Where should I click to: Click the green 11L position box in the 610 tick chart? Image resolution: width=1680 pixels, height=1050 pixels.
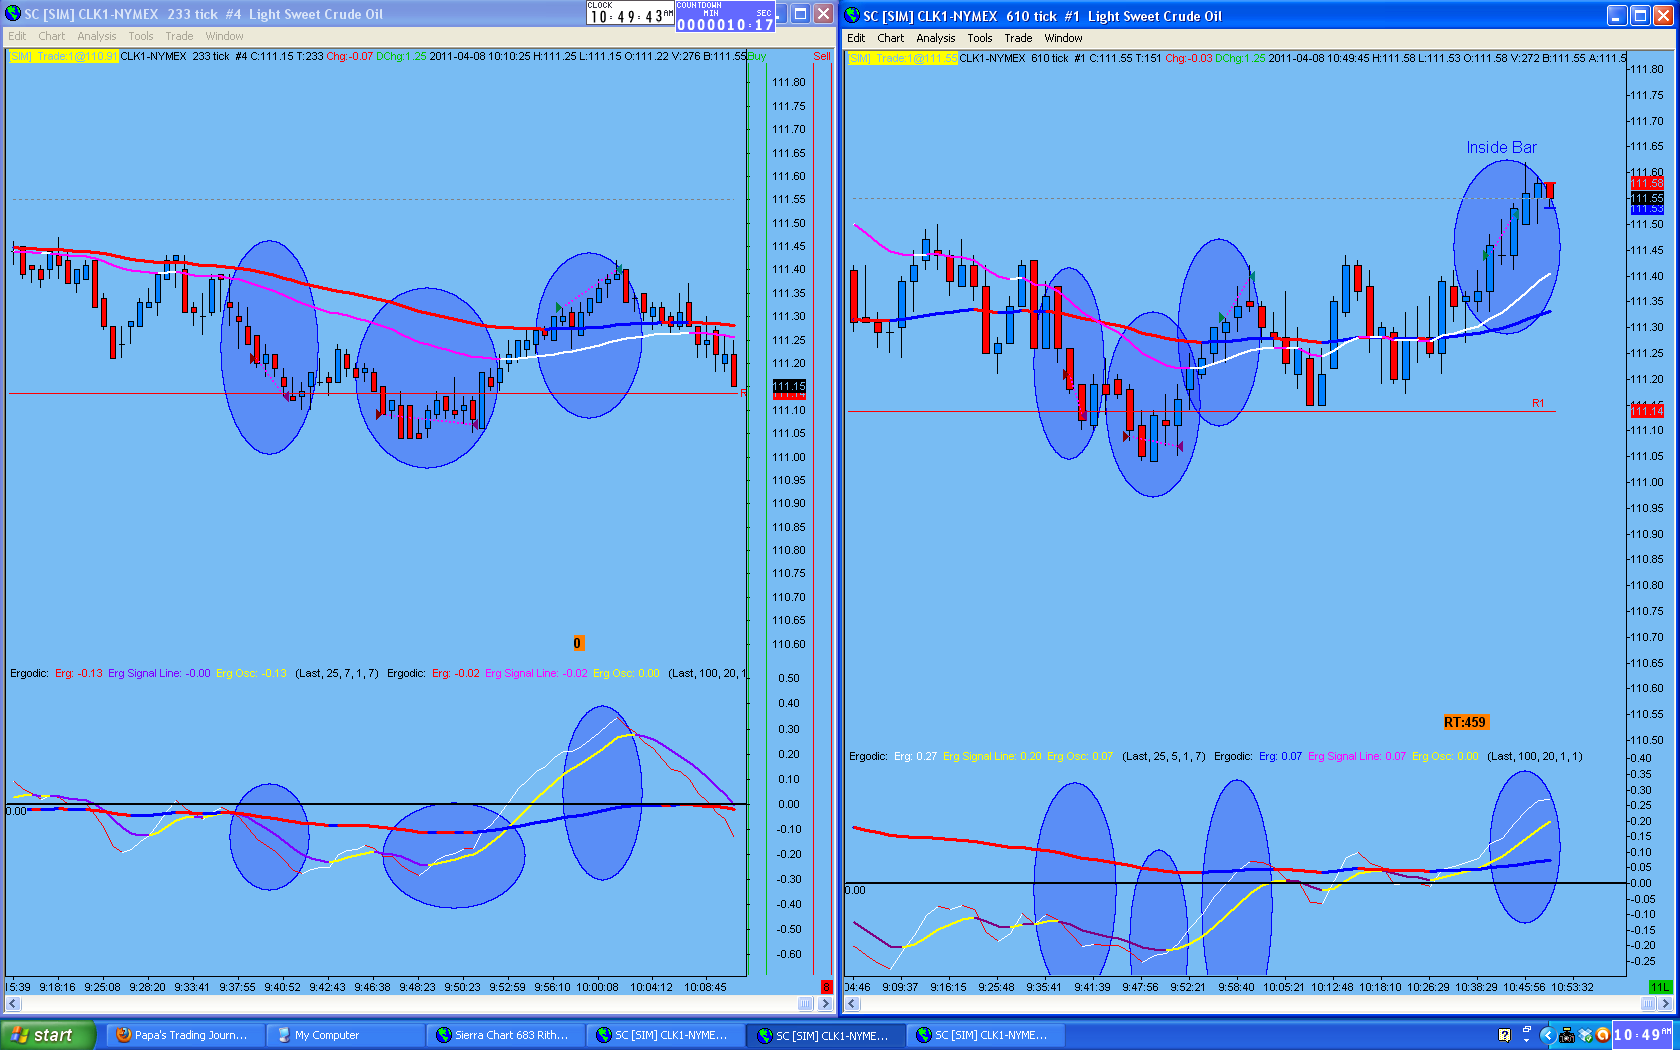click(1659, 987)
